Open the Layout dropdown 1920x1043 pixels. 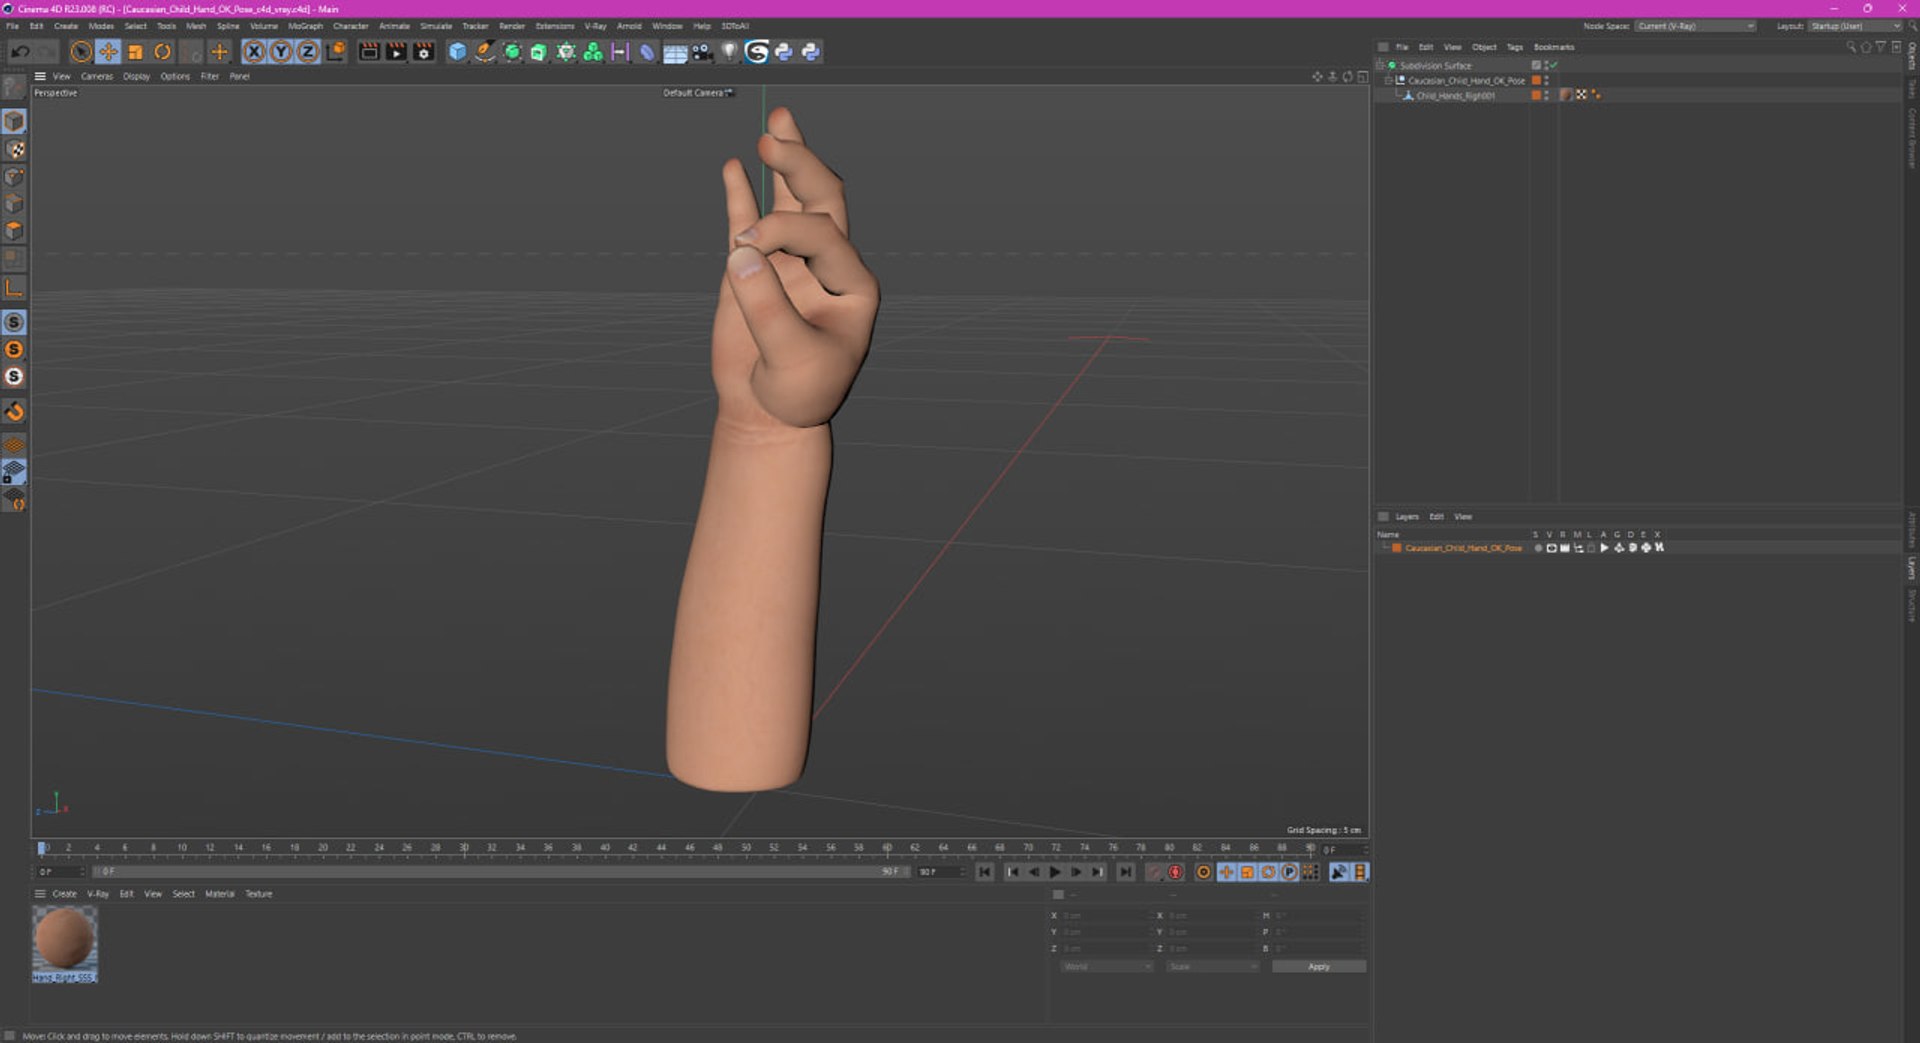1855,26
